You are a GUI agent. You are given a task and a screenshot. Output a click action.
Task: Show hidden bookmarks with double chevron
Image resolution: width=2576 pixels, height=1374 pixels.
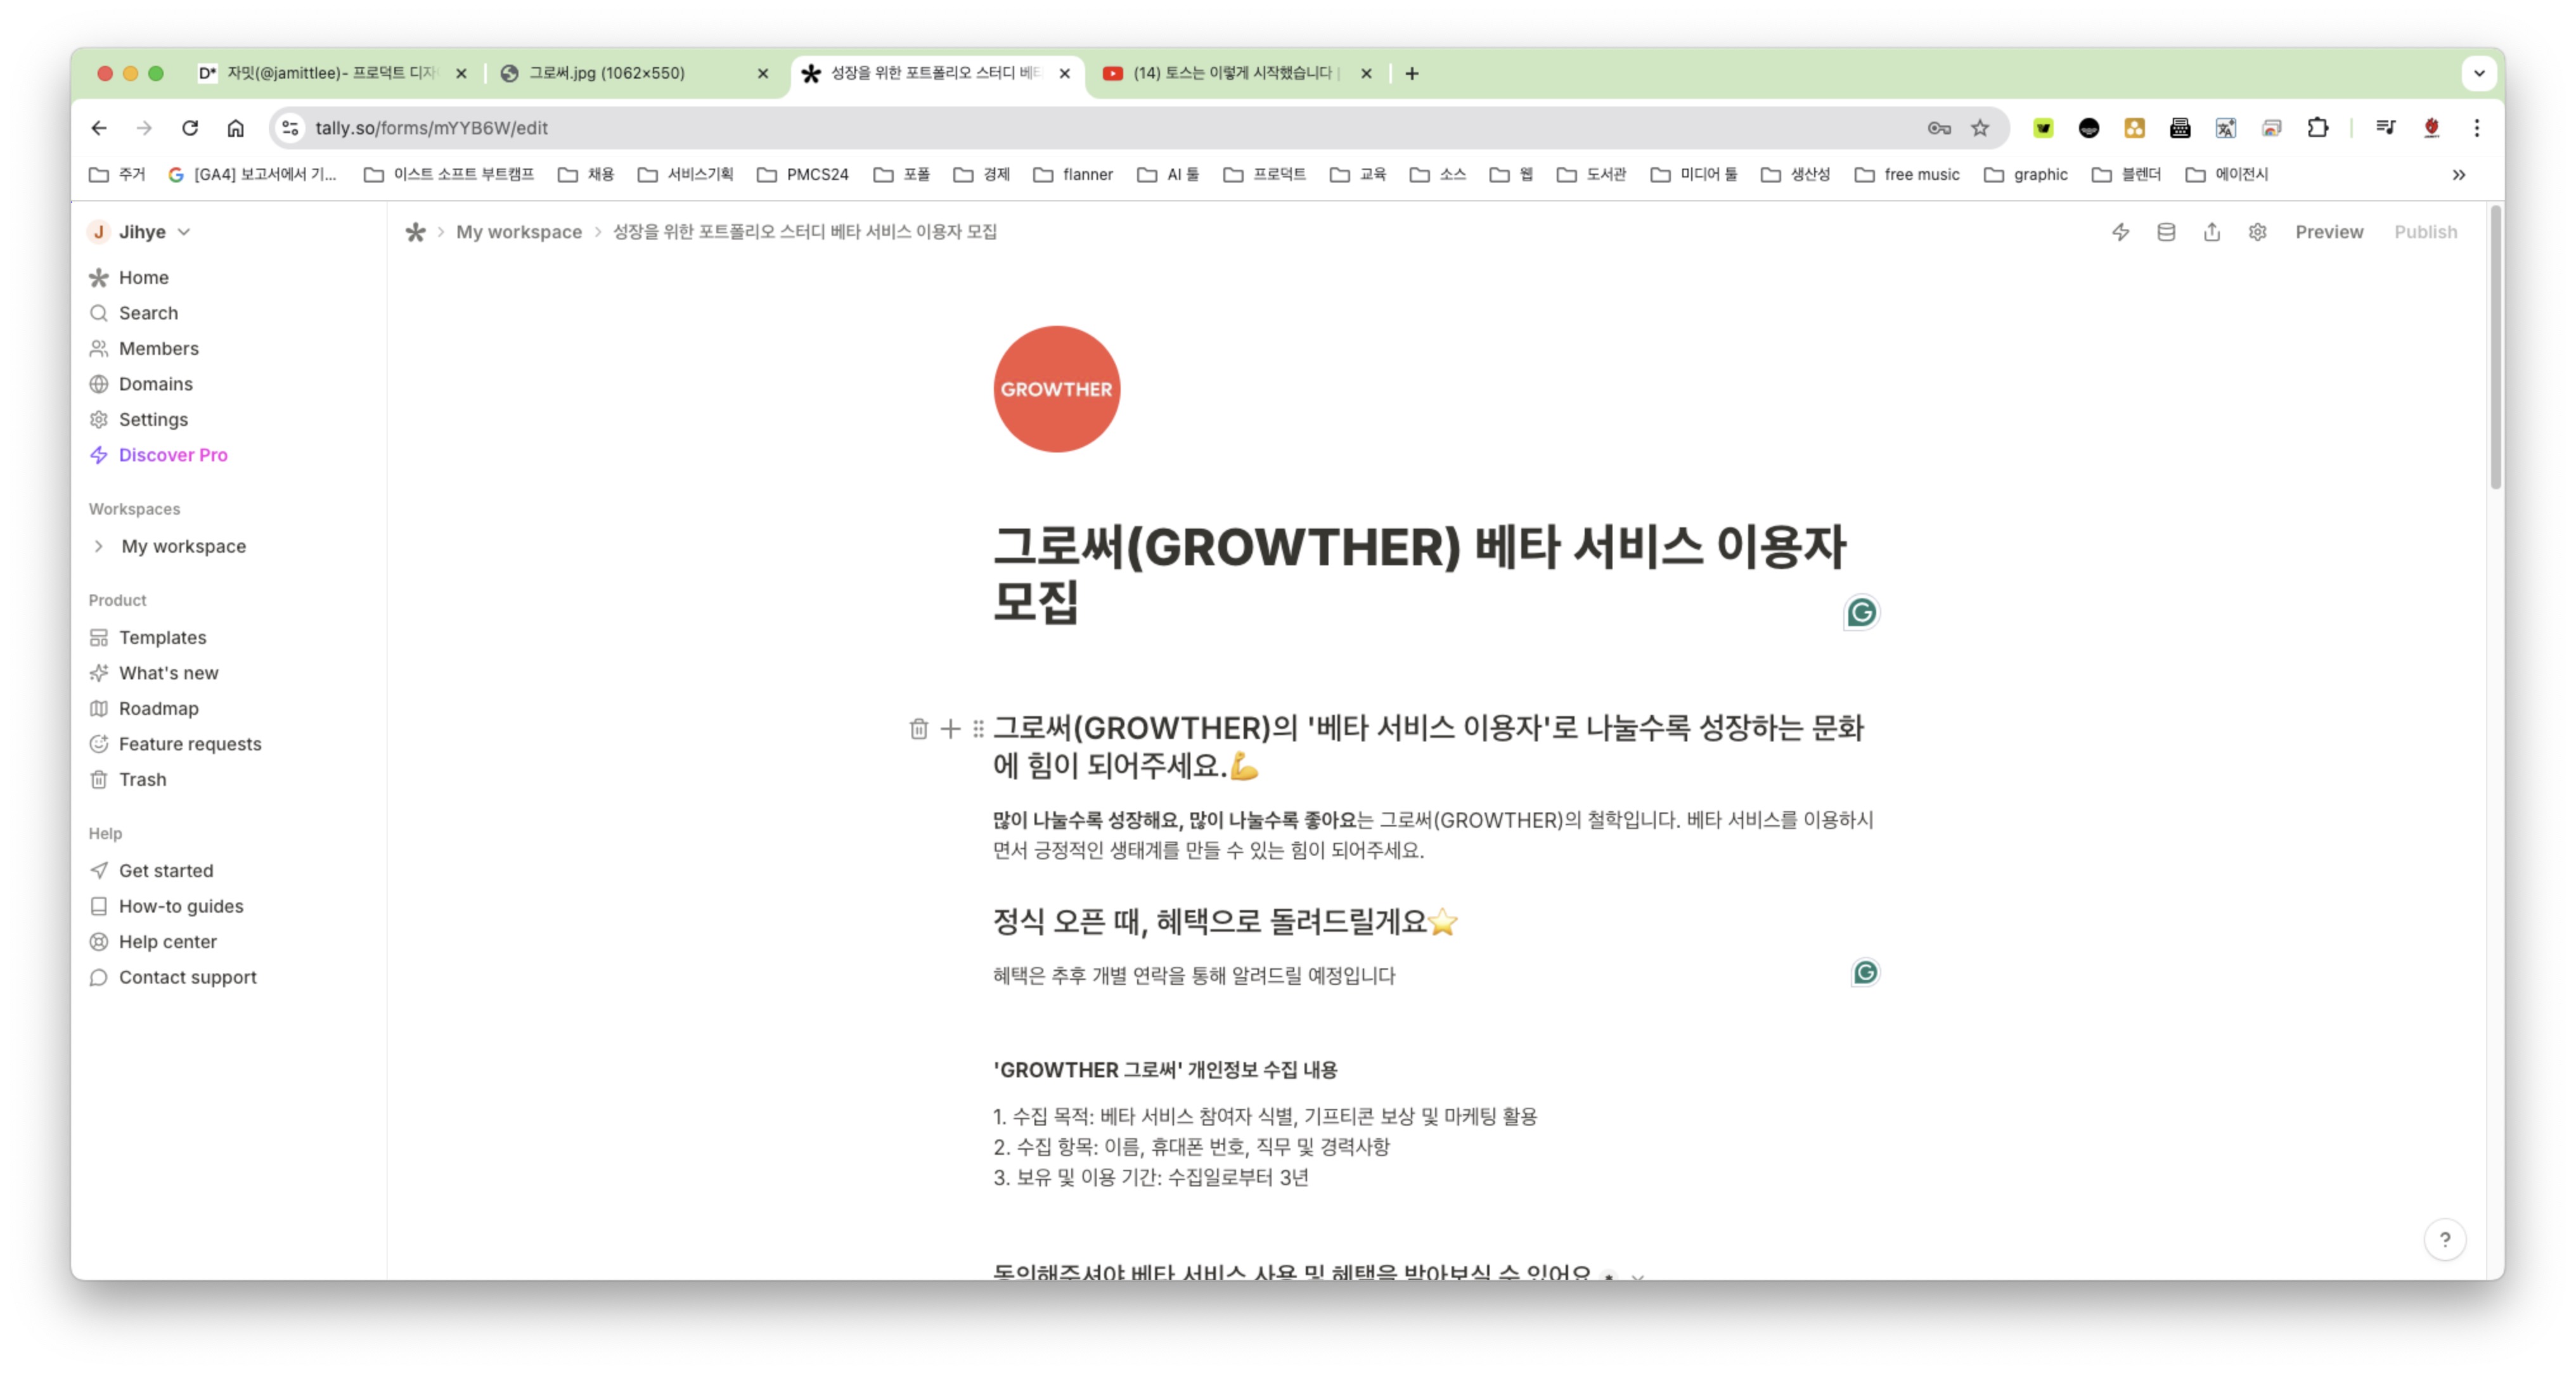pos(2459,175)
